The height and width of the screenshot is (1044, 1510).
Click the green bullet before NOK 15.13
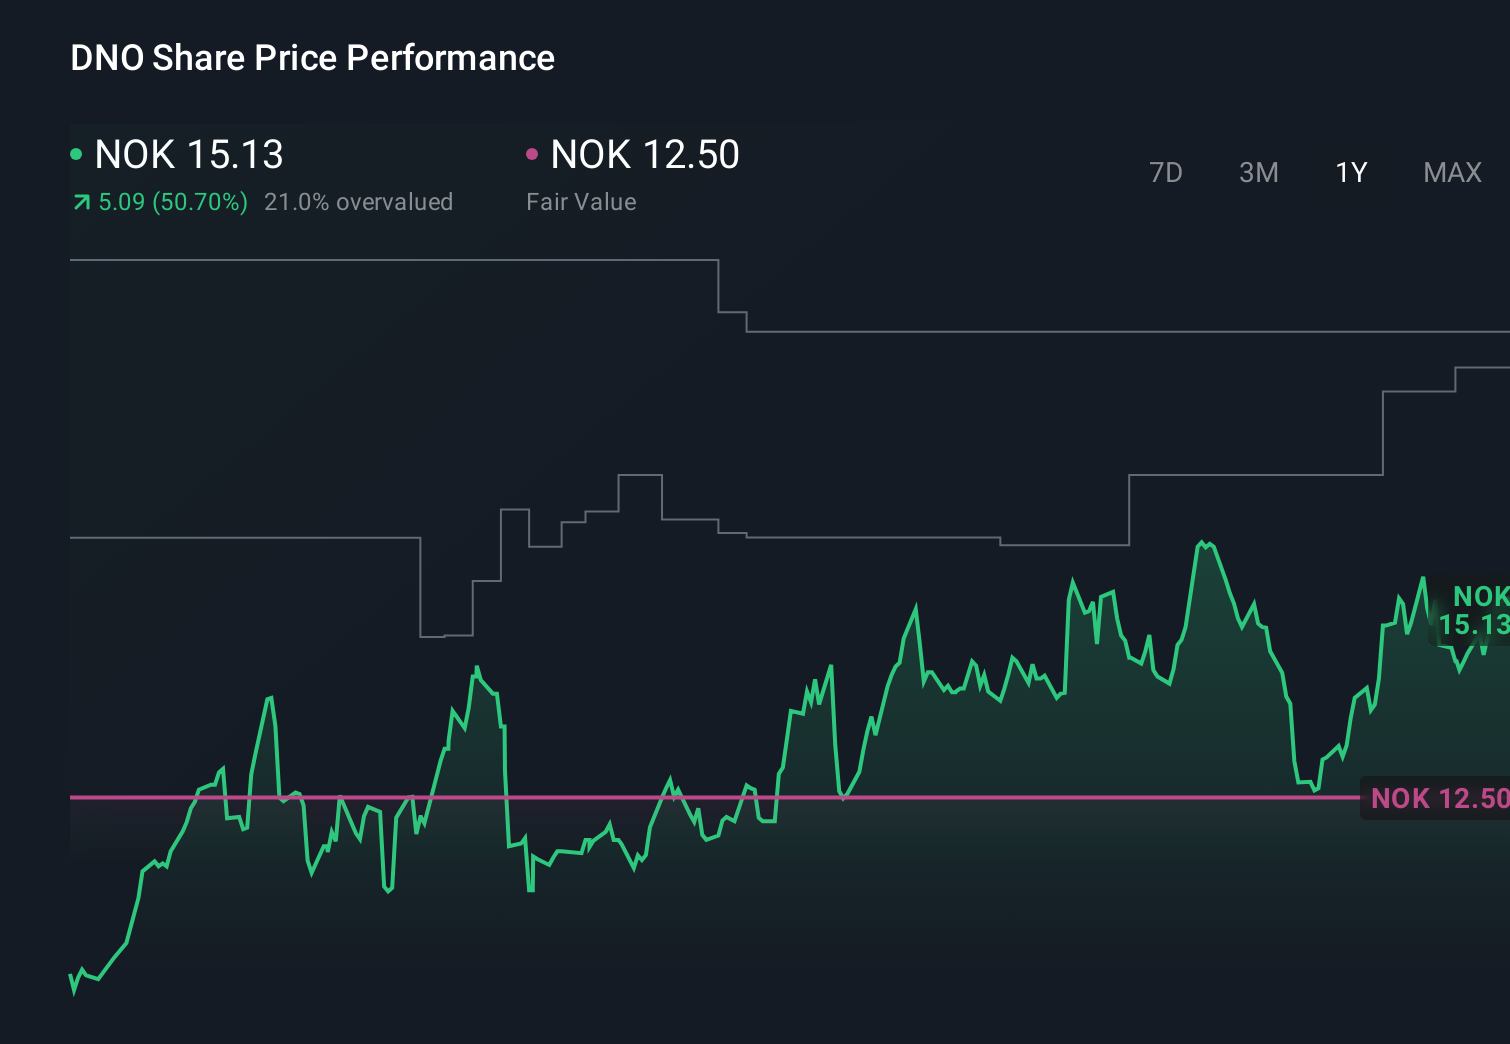[x=76, y=153]
